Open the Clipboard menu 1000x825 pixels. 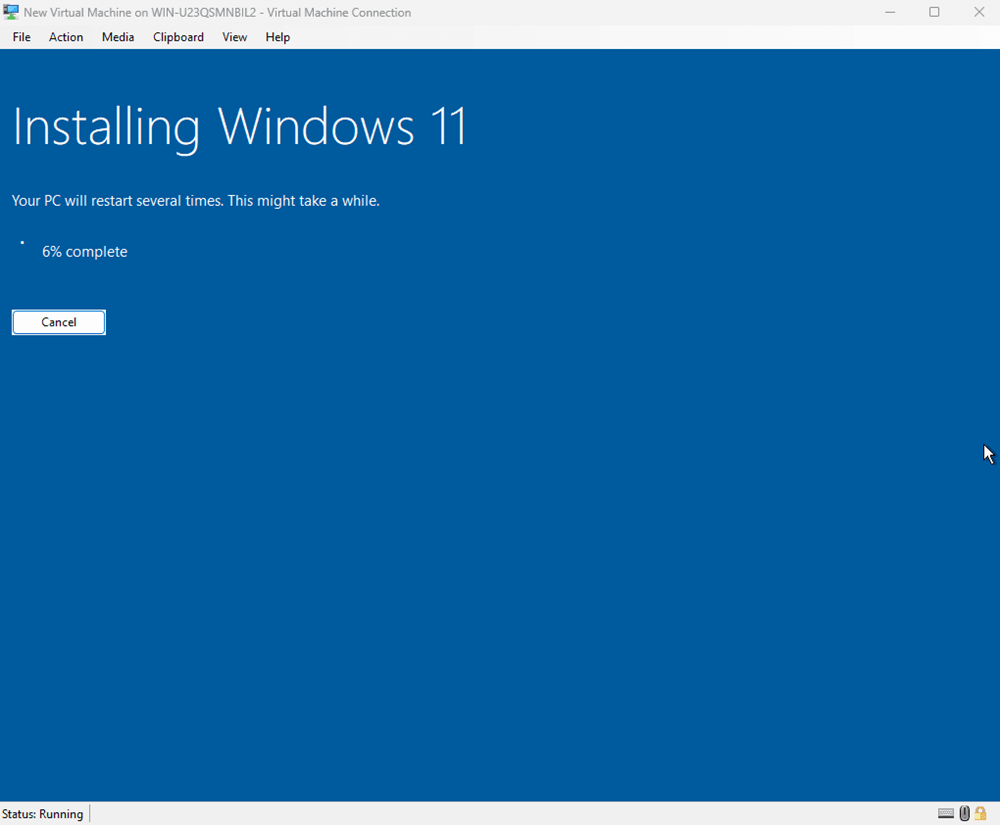178,37
